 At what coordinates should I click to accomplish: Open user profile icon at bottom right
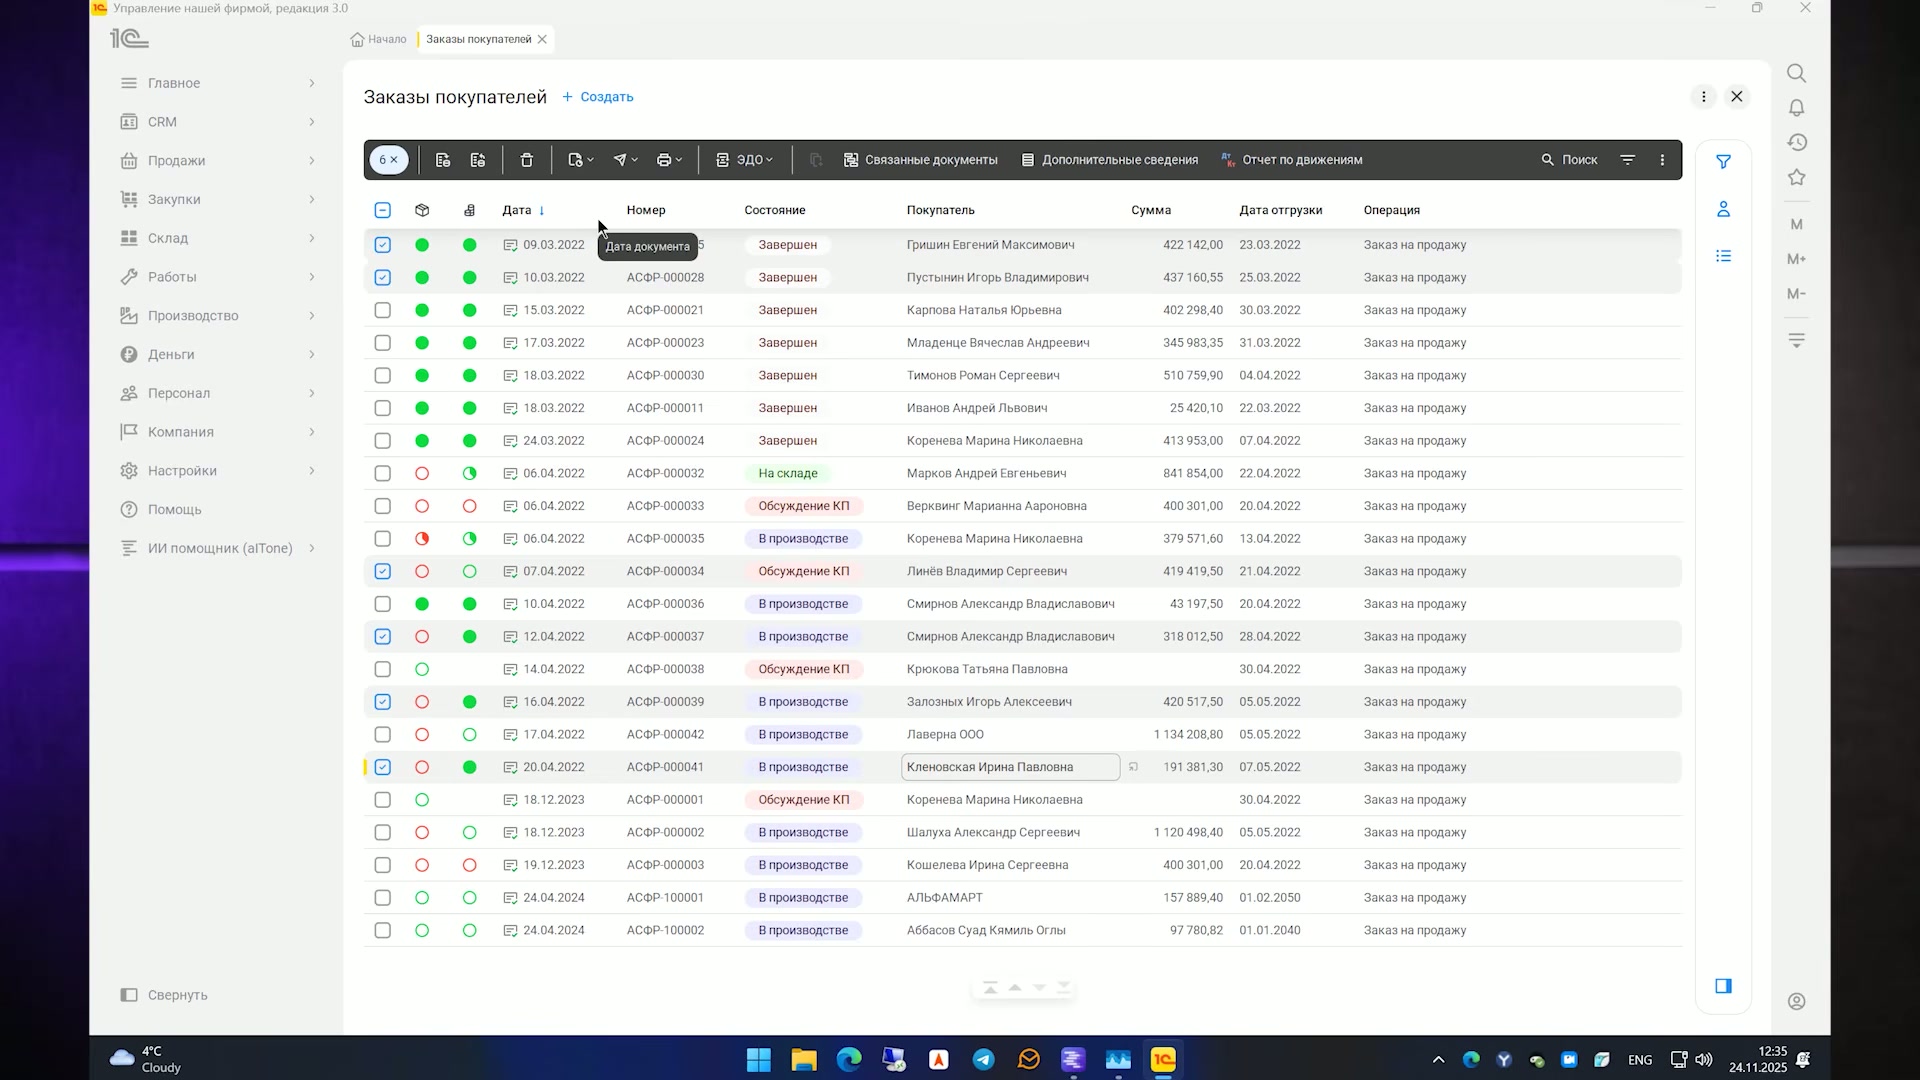[1796, 1002]
